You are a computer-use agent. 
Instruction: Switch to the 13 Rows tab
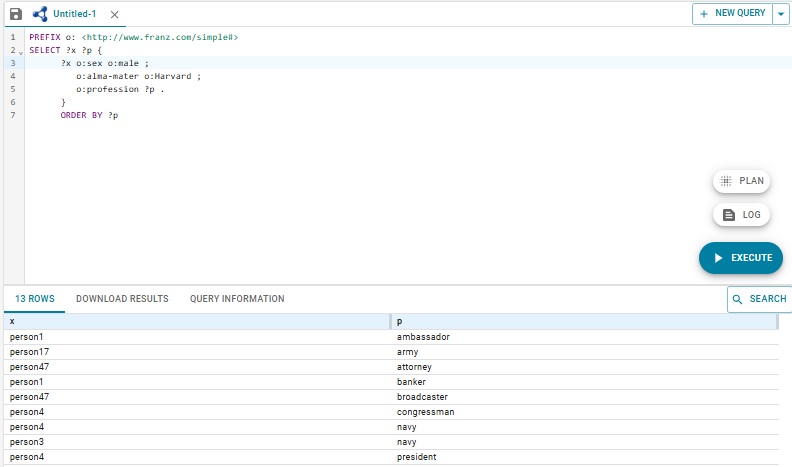(x=35, y=299)
